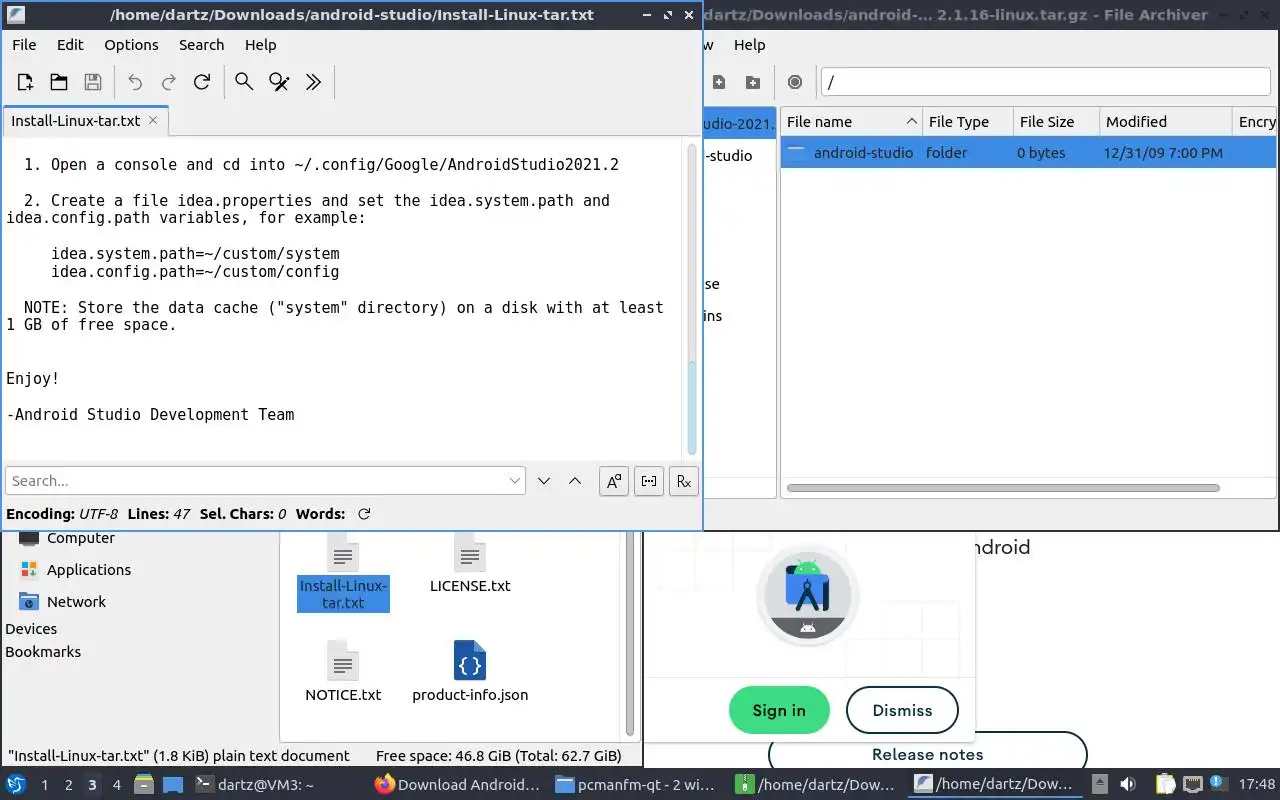Viewport: 1280px width, 800px height.
Task: Select the android-studio folder row in archiver
Action: click(1028, 153)
